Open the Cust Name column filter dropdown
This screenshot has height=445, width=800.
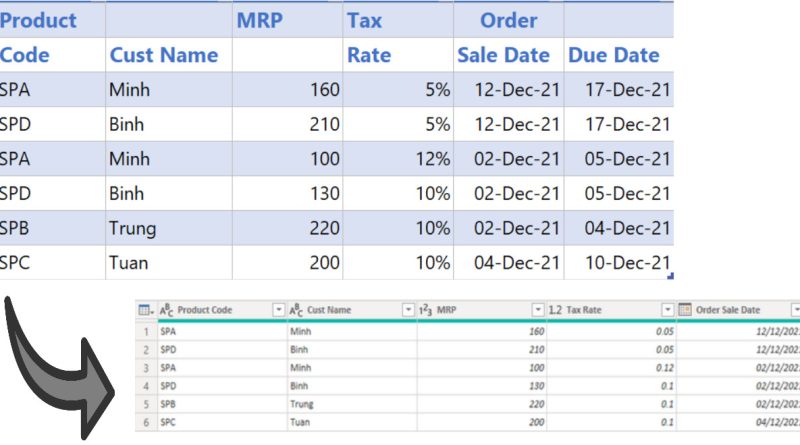coord(408,310)
